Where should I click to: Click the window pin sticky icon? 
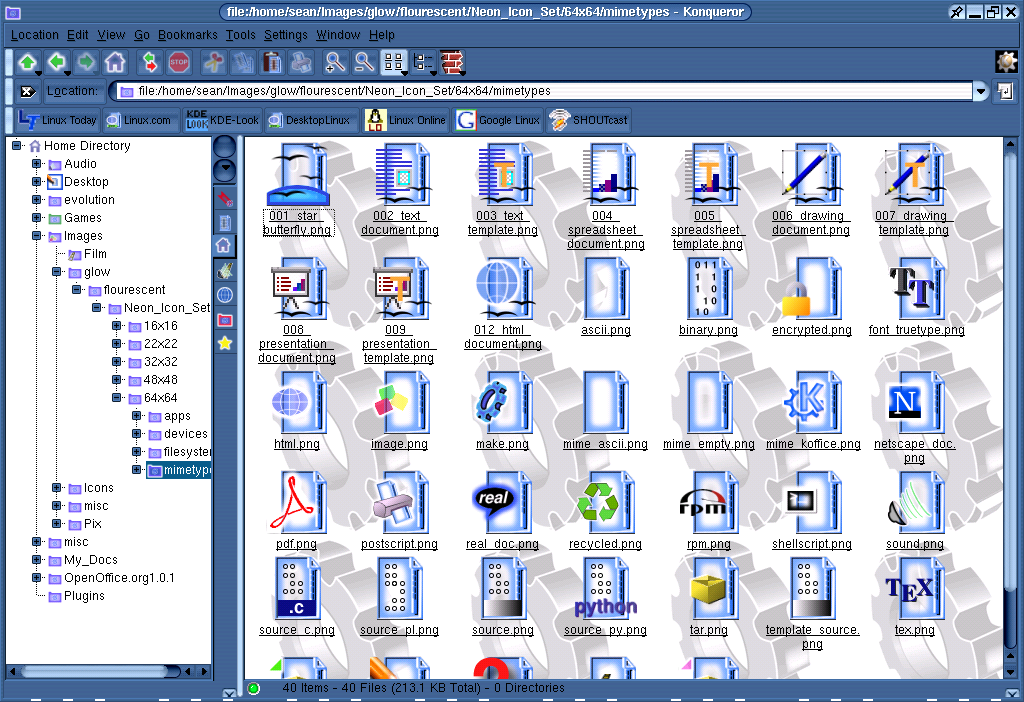coord(956,12)
